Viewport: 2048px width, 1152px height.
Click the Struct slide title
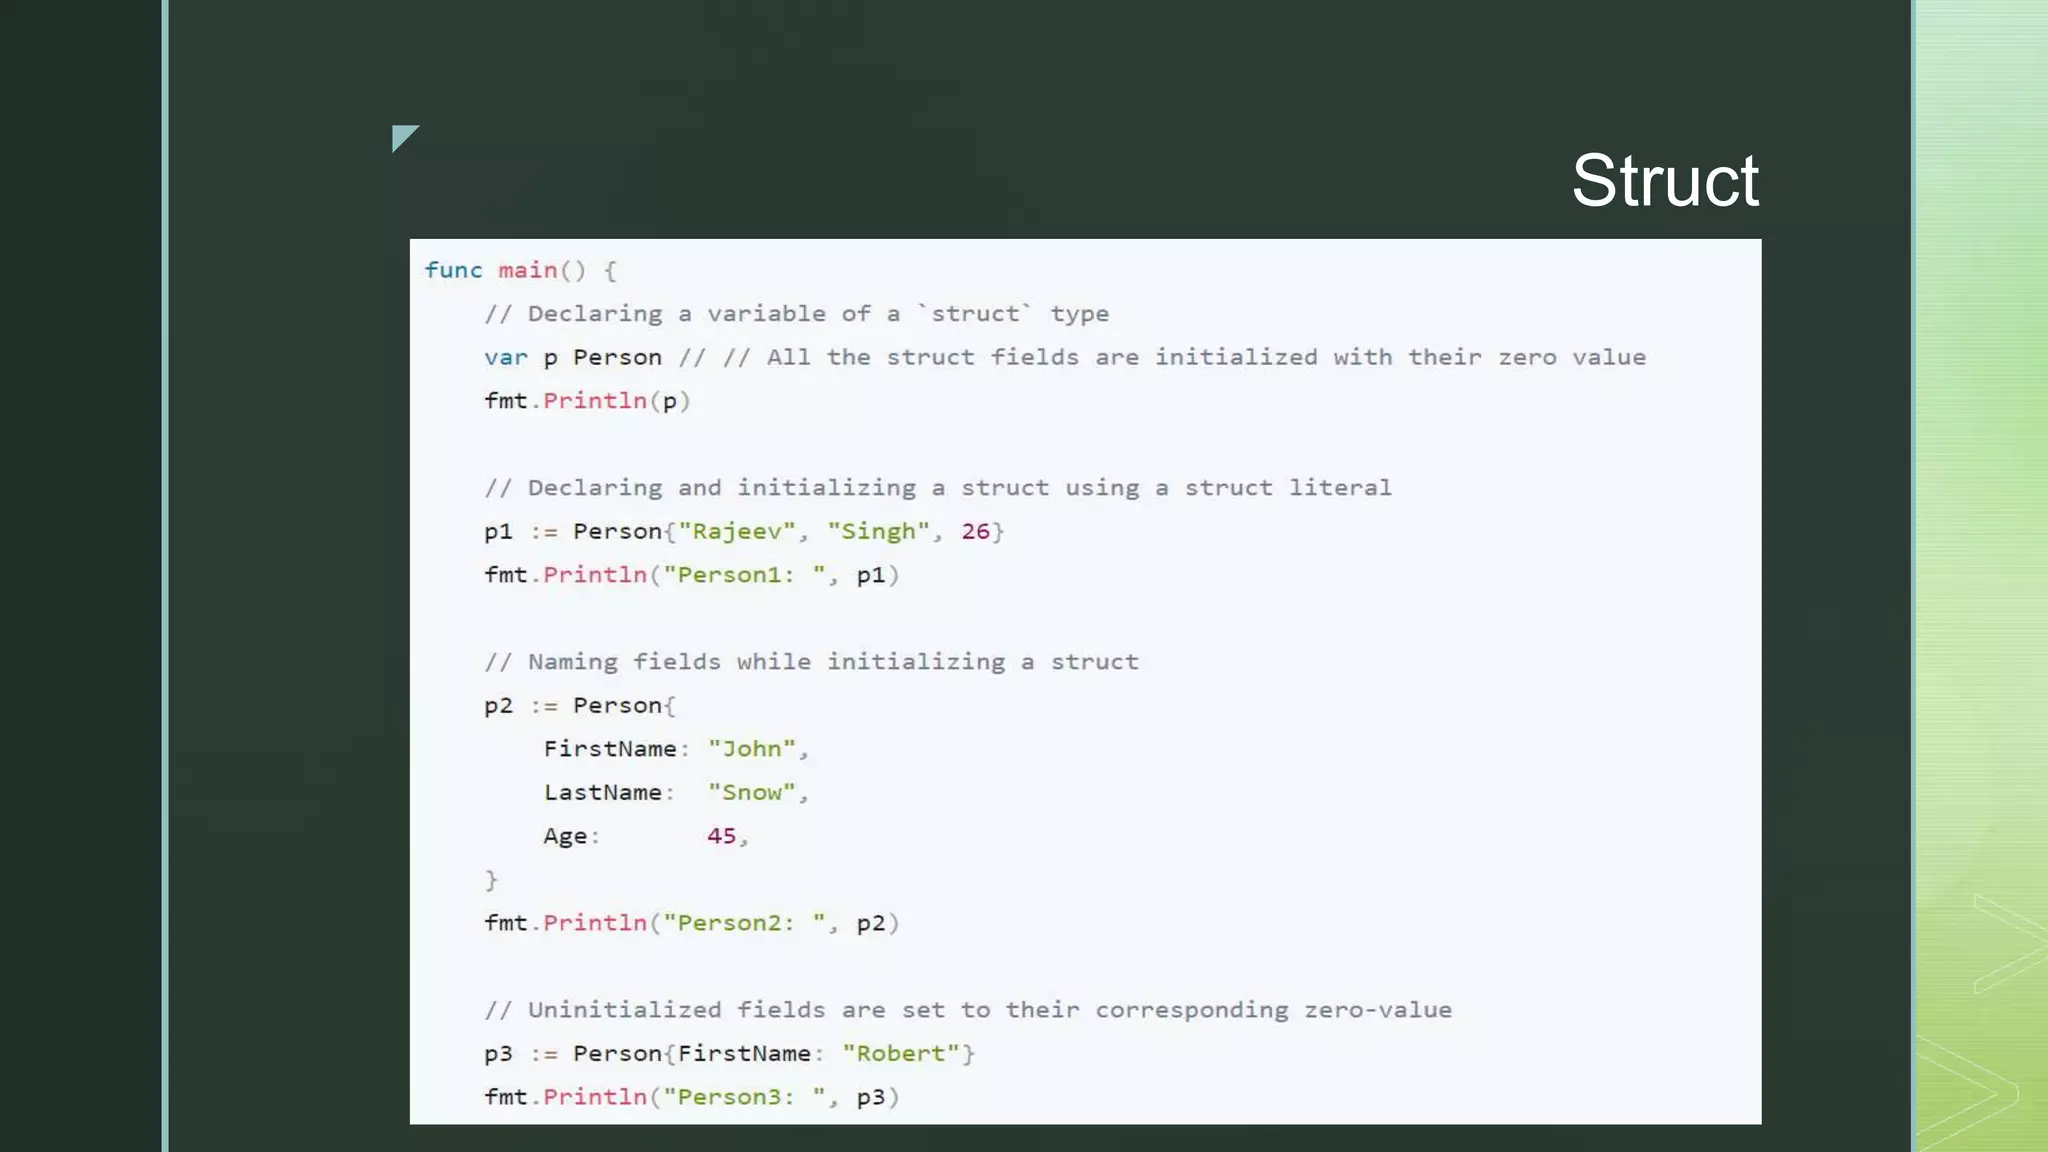coord(1664,181)
